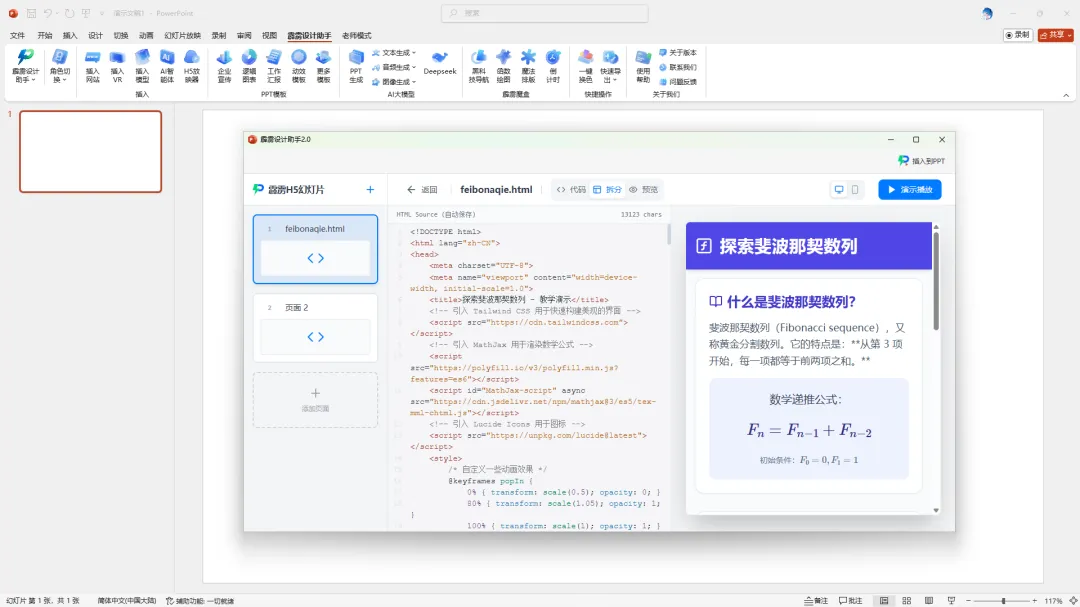
Task: Click the 倍数绘图 icon
Action: coord(503,66)
